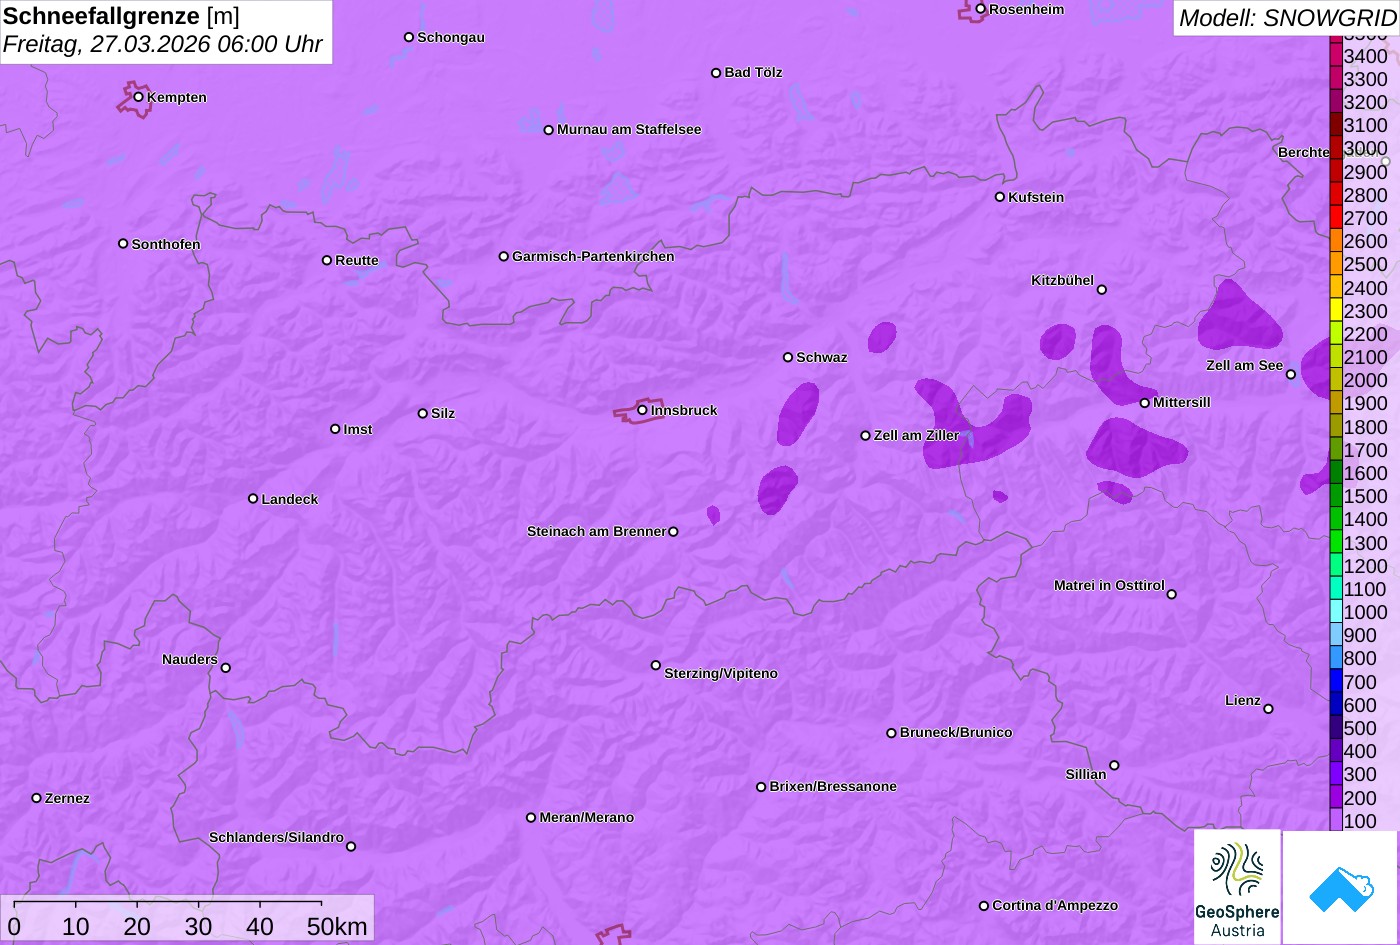Click the 200 m legend color swatch
Image resolution: width=1400 pixels, height=945 pixels.
click(1336, 797)
